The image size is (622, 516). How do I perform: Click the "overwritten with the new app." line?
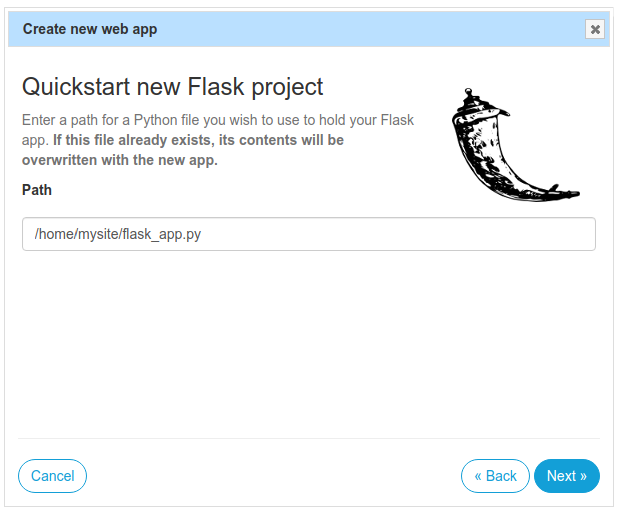click(120, 160)
